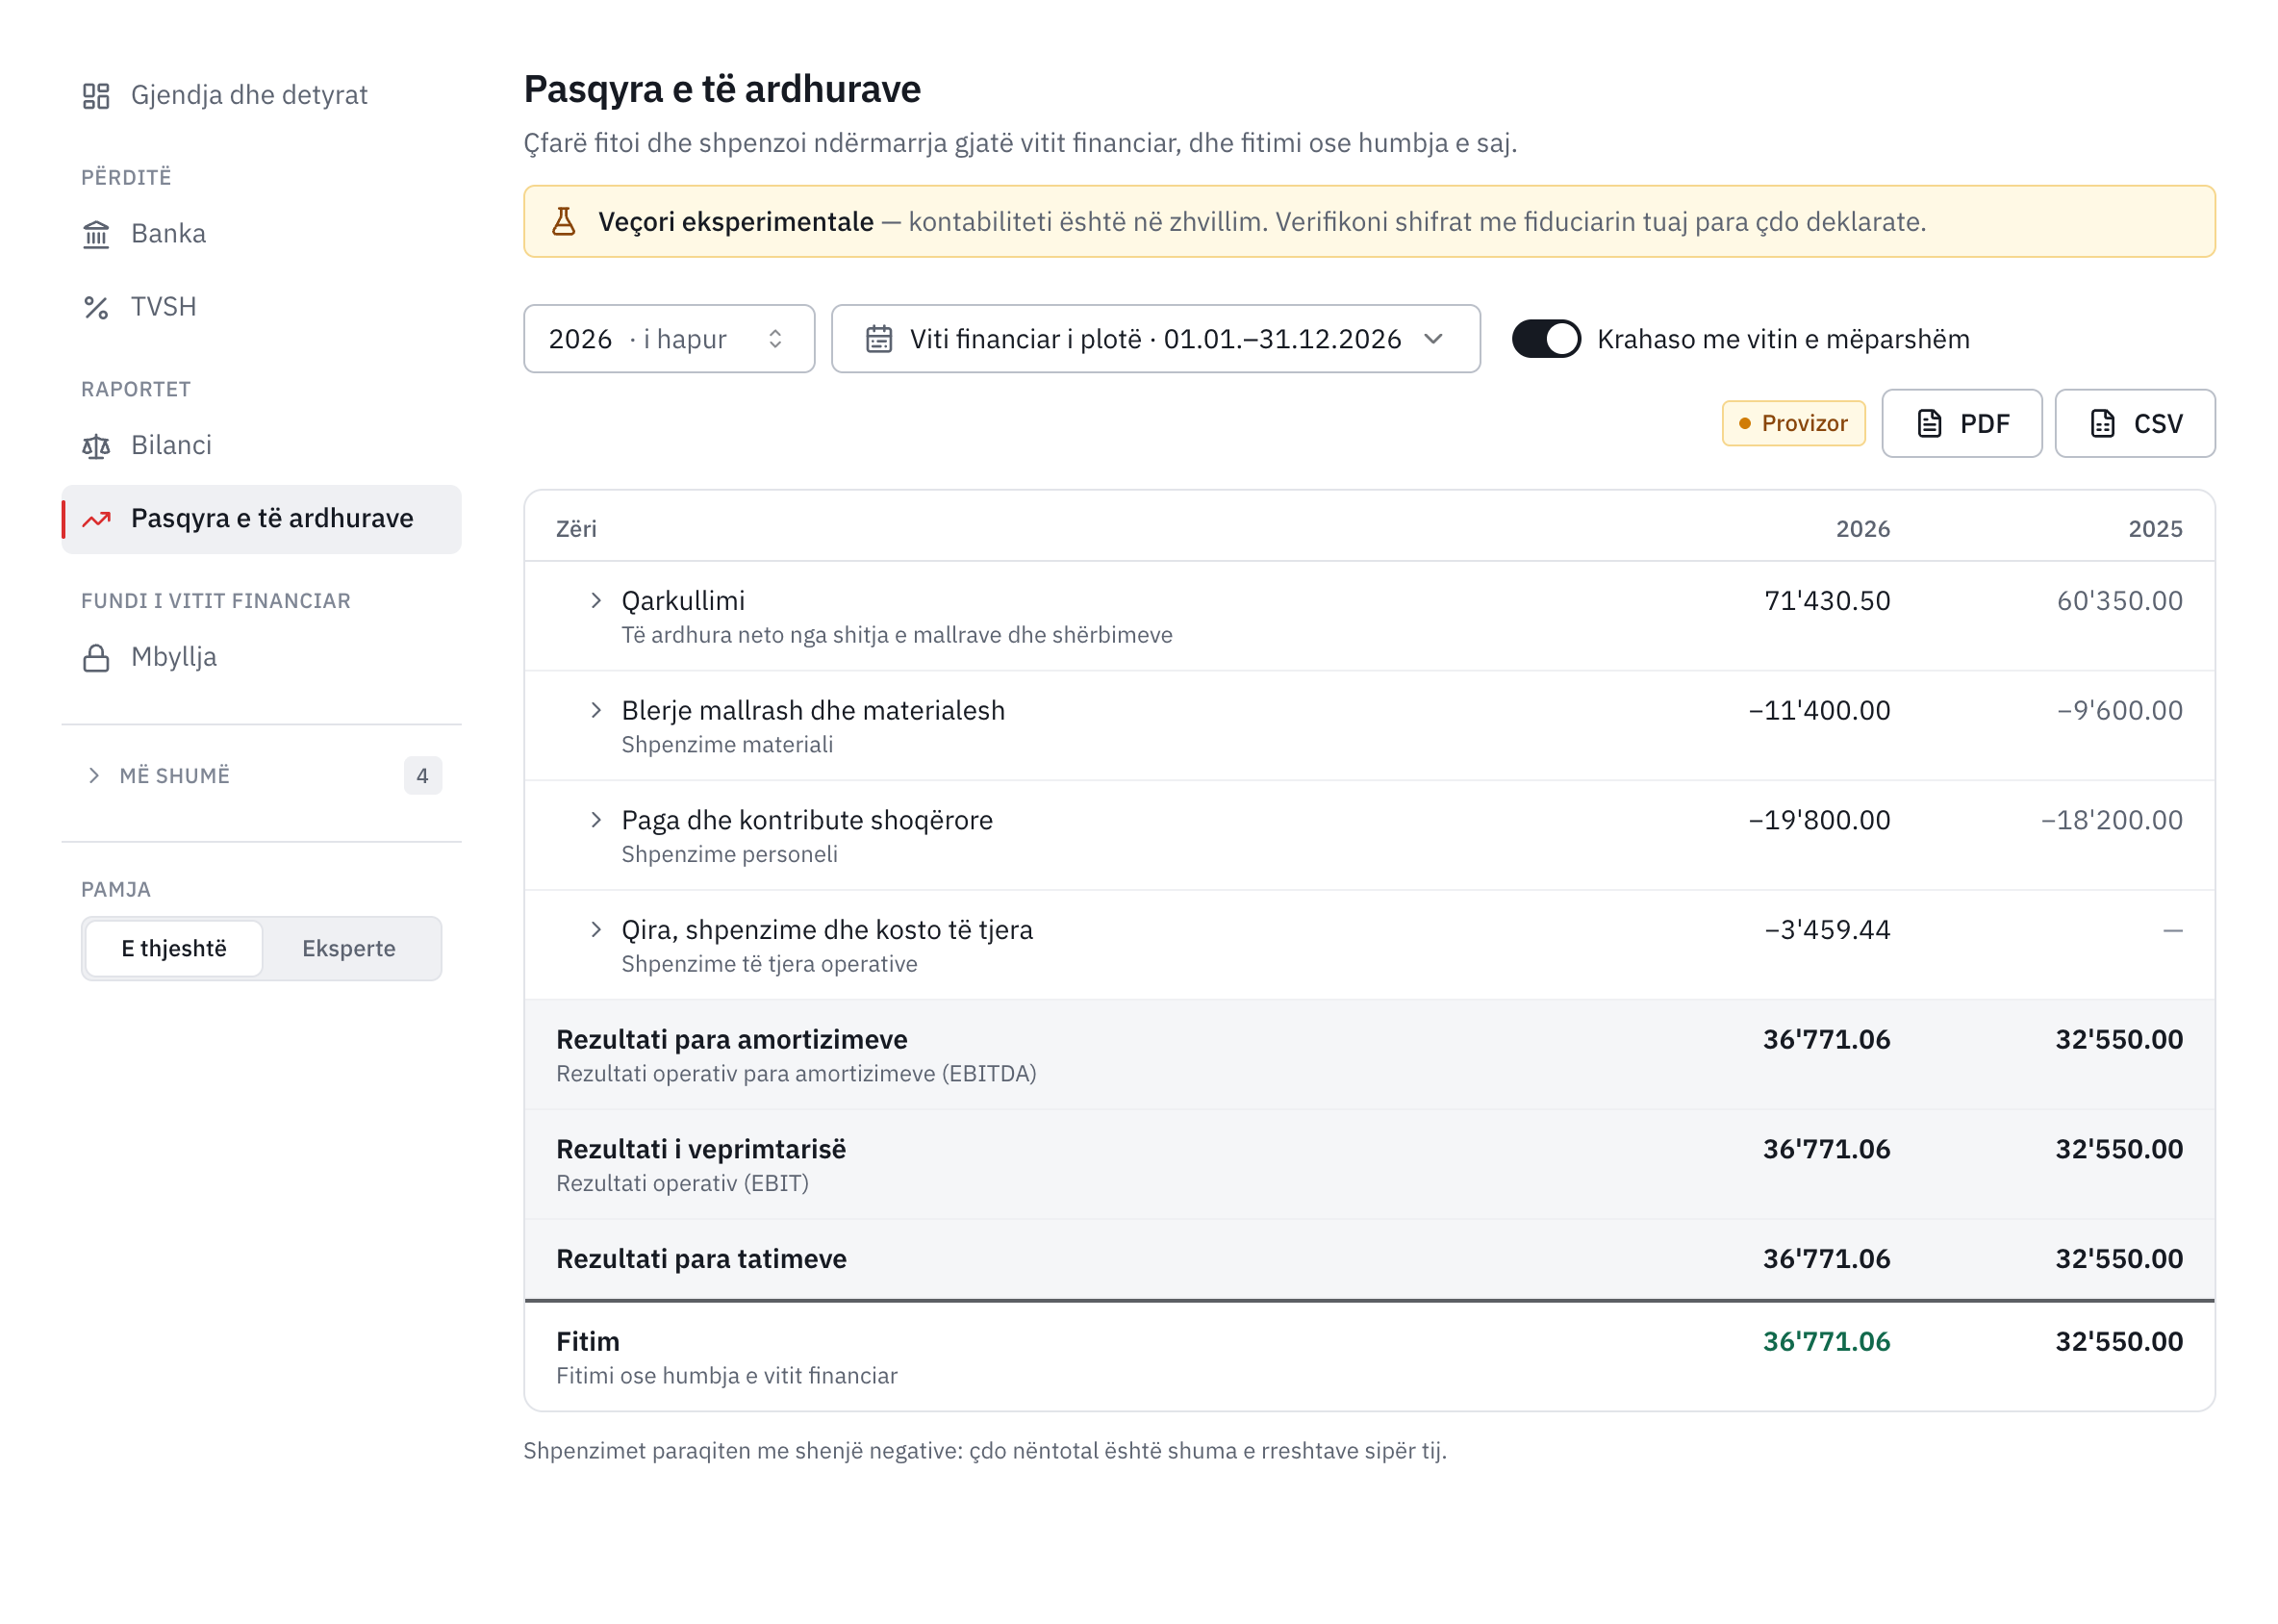Screen dimensions: 2278x1624
Task: Open the Viti financiar i plotë period dropdown
Action: point(1155,339)
